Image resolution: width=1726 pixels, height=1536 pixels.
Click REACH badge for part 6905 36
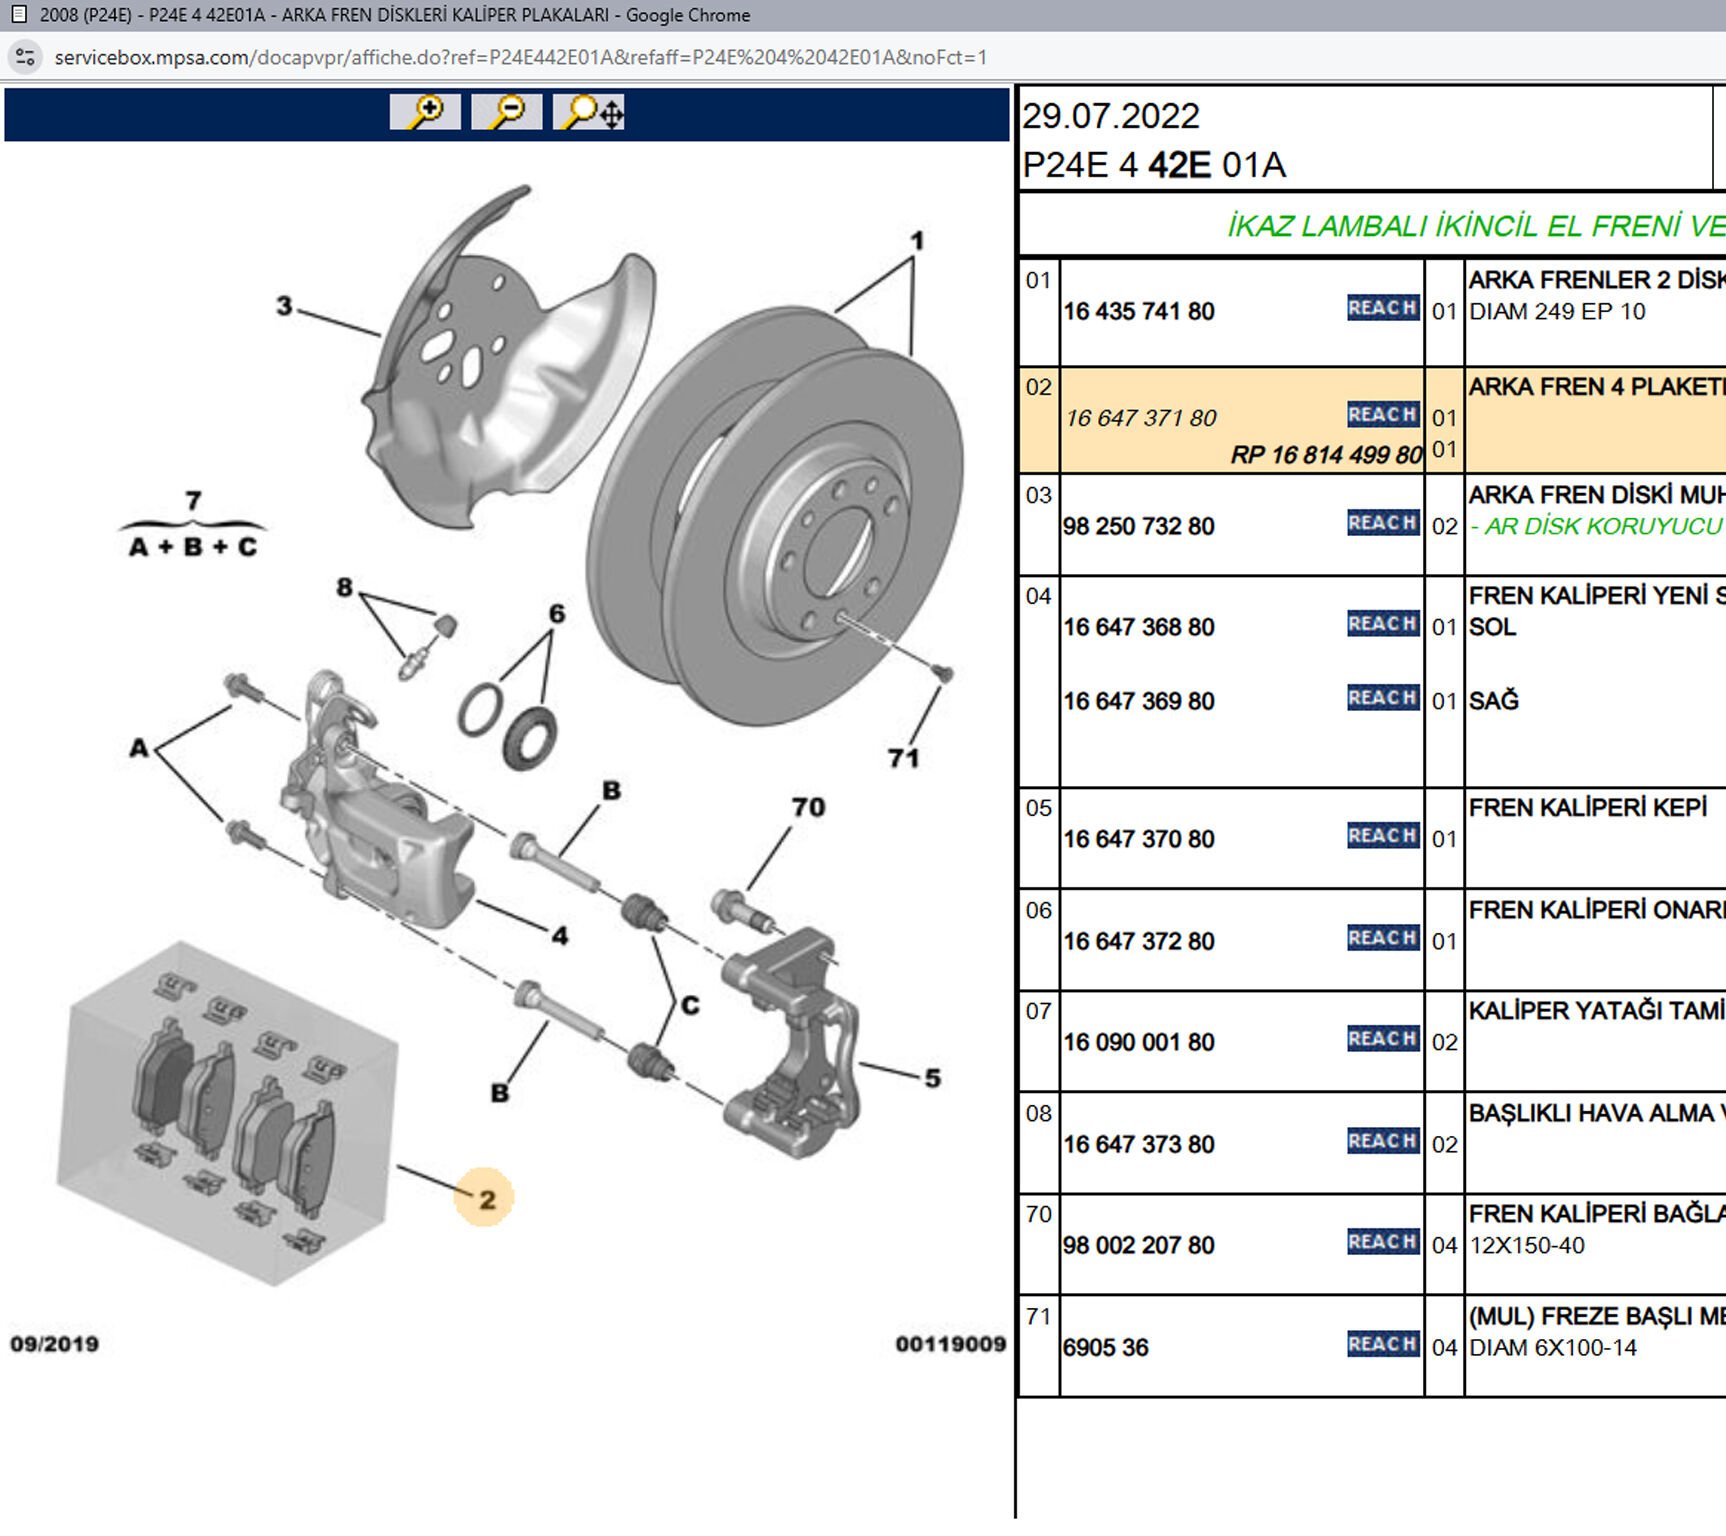tap(1382, 1344)
